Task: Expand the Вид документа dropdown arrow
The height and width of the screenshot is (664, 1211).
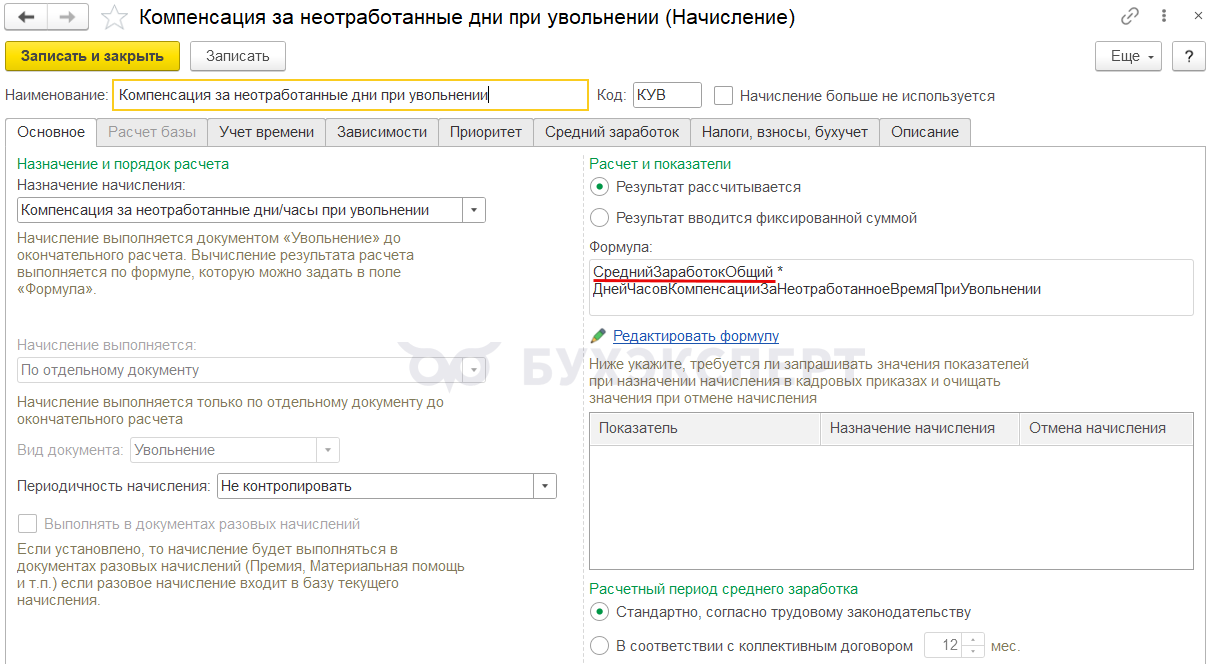Action: pyautogui.click(x=328, y=450)
